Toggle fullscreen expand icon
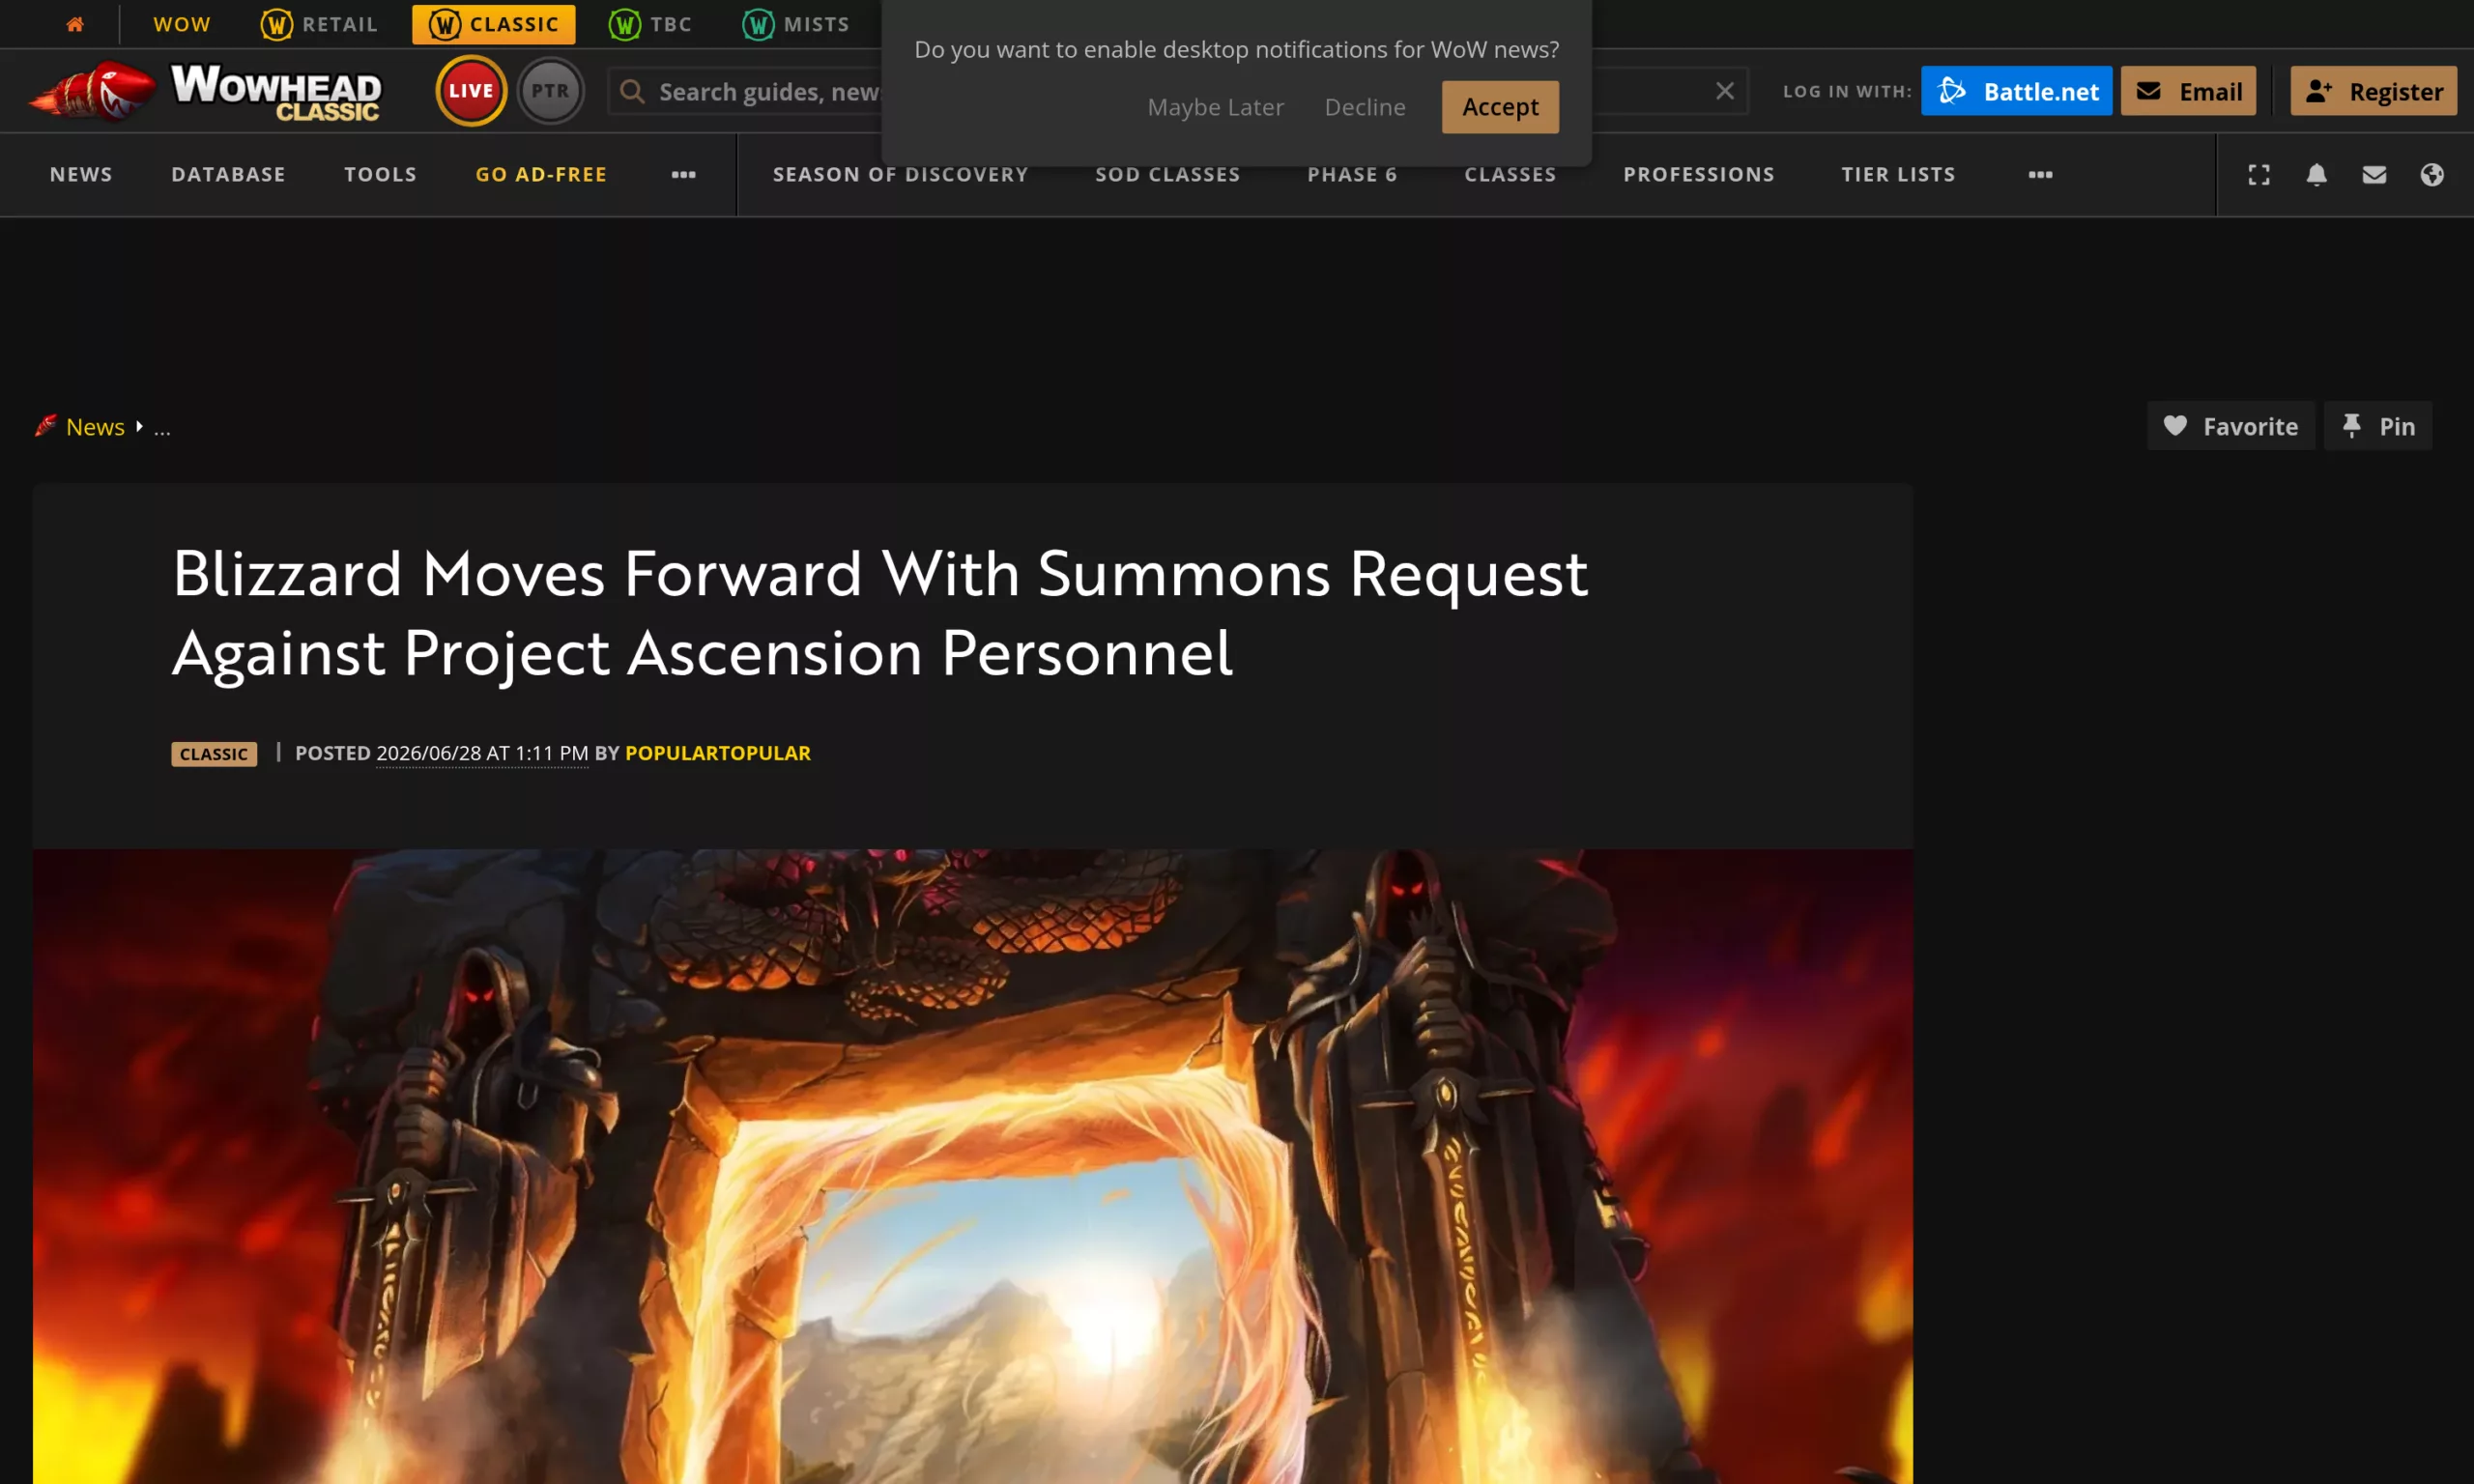 [2259, 175]
